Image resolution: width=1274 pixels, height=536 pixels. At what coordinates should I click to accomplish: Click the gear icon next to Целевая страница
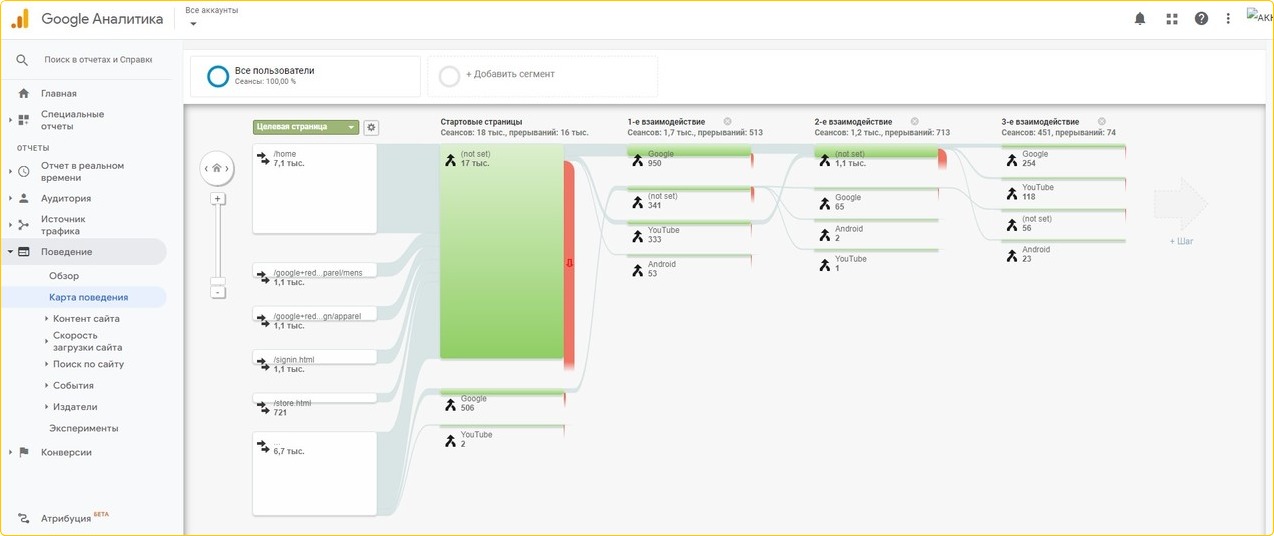[371, 127]
